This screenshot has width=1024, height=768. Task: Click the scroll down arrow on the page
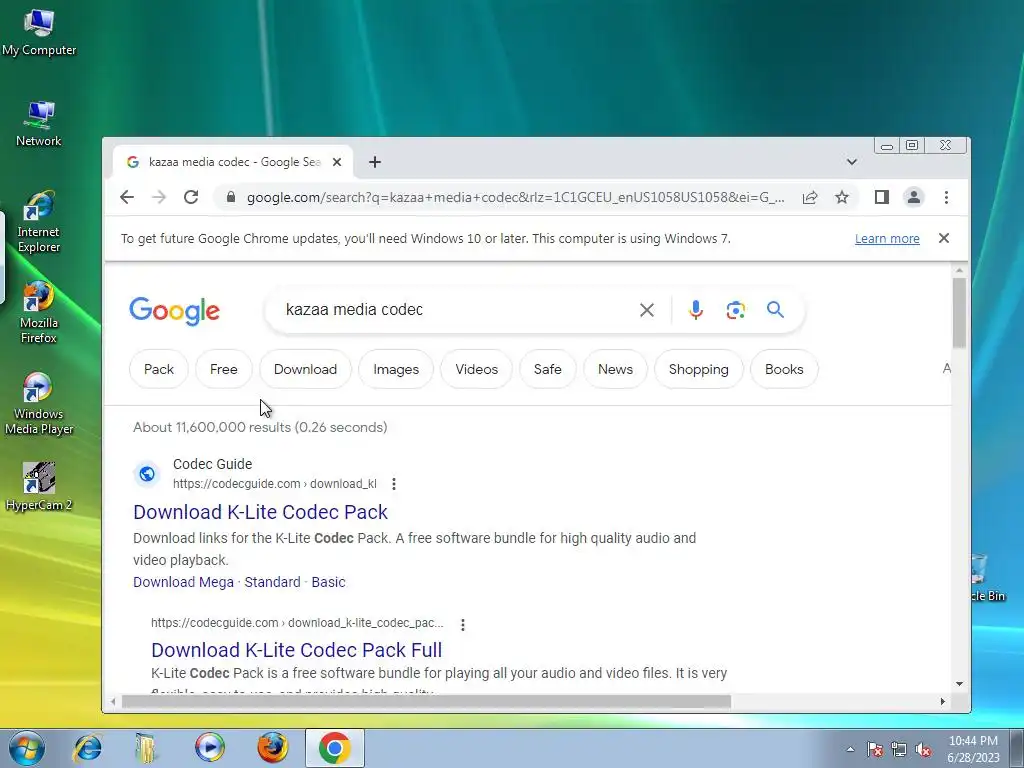[959, 684]
